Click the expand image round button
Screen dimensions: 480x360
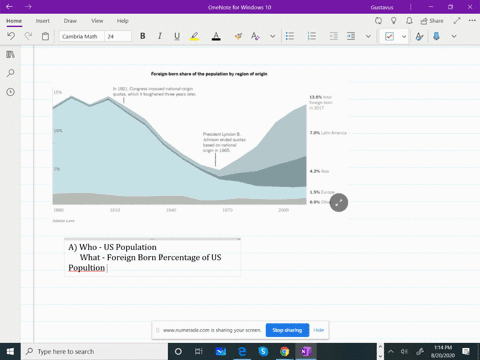(x=339, y=202)
